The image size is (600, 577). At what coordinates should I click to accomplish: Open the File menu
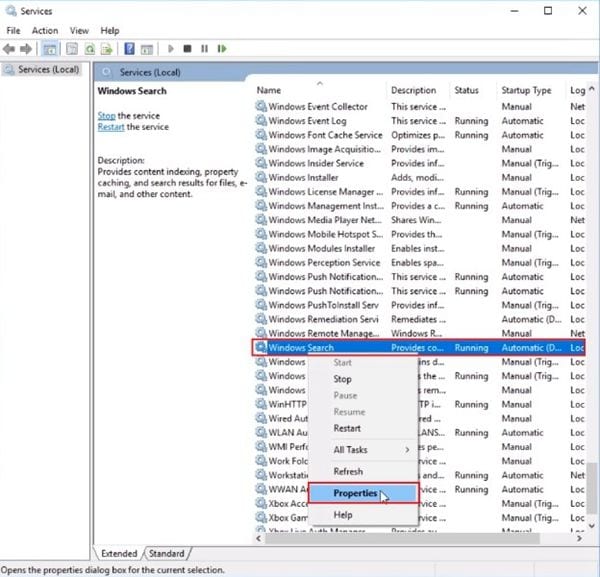click(13, 31)
